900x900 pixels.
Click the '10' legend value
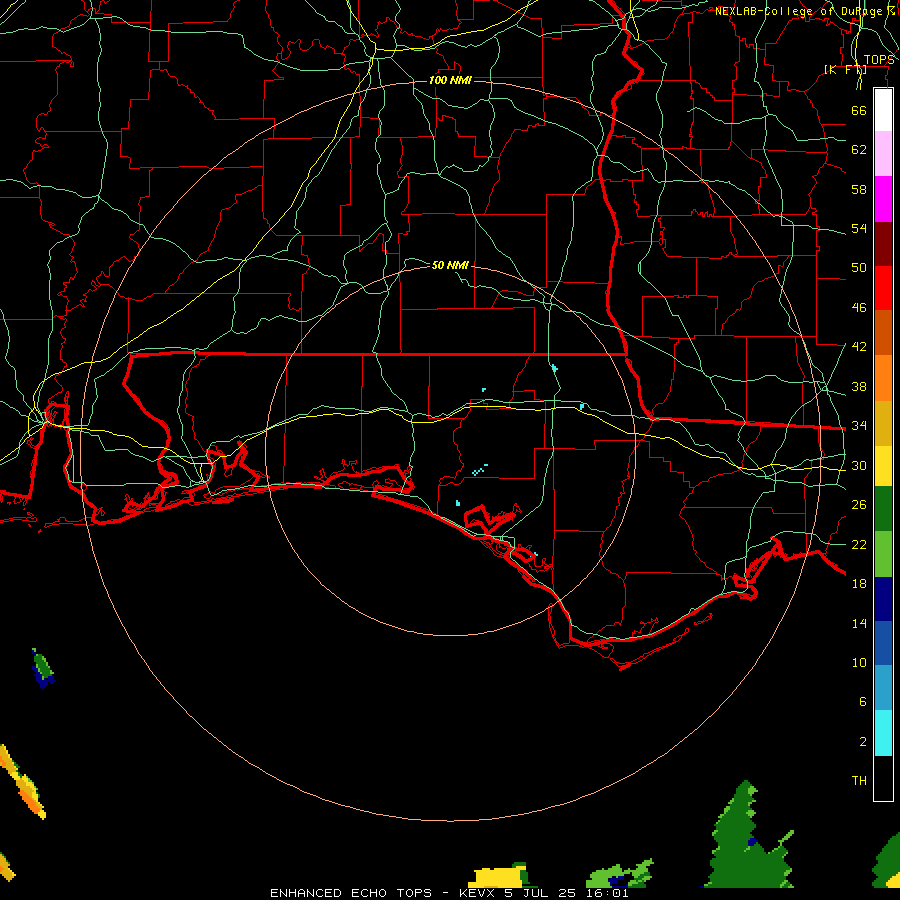tap(859, 663)
